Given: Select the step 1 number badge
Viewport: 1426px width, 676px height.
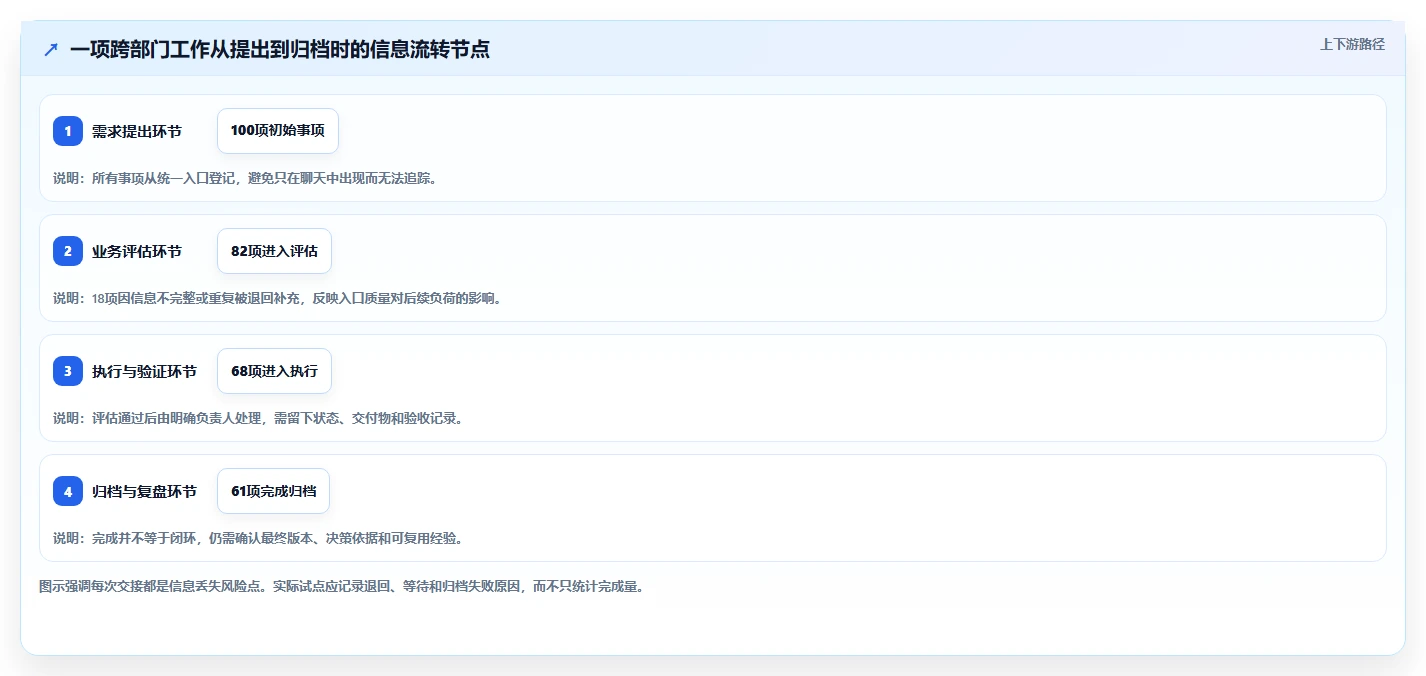Looking at the screenshot, I should pyautogui.click(x=68, y=131).
